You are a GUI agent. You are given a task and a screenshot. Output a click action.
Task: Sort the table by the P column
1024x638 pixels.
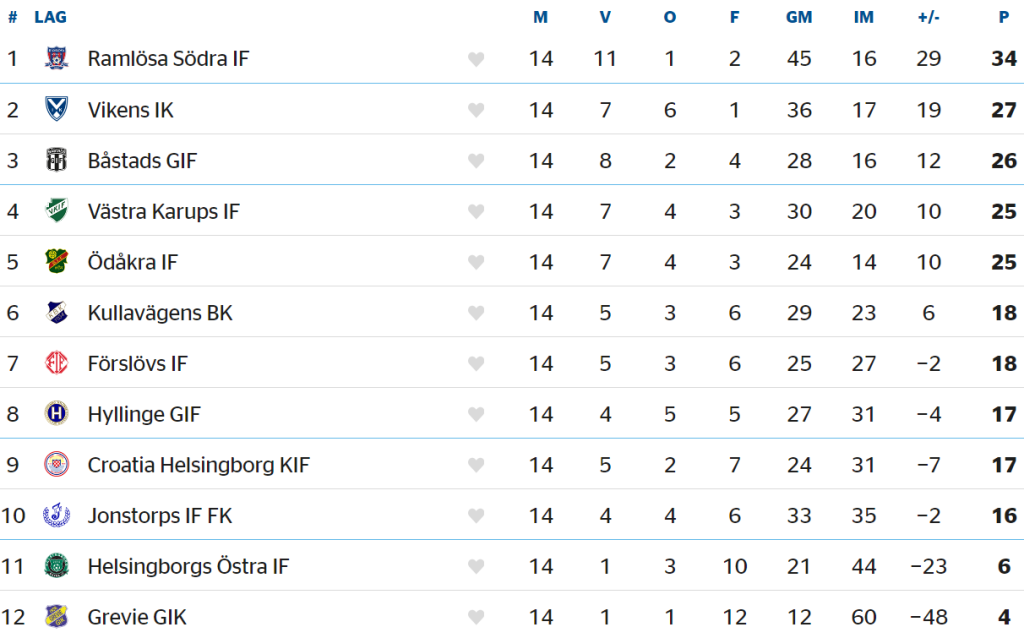1003,17
